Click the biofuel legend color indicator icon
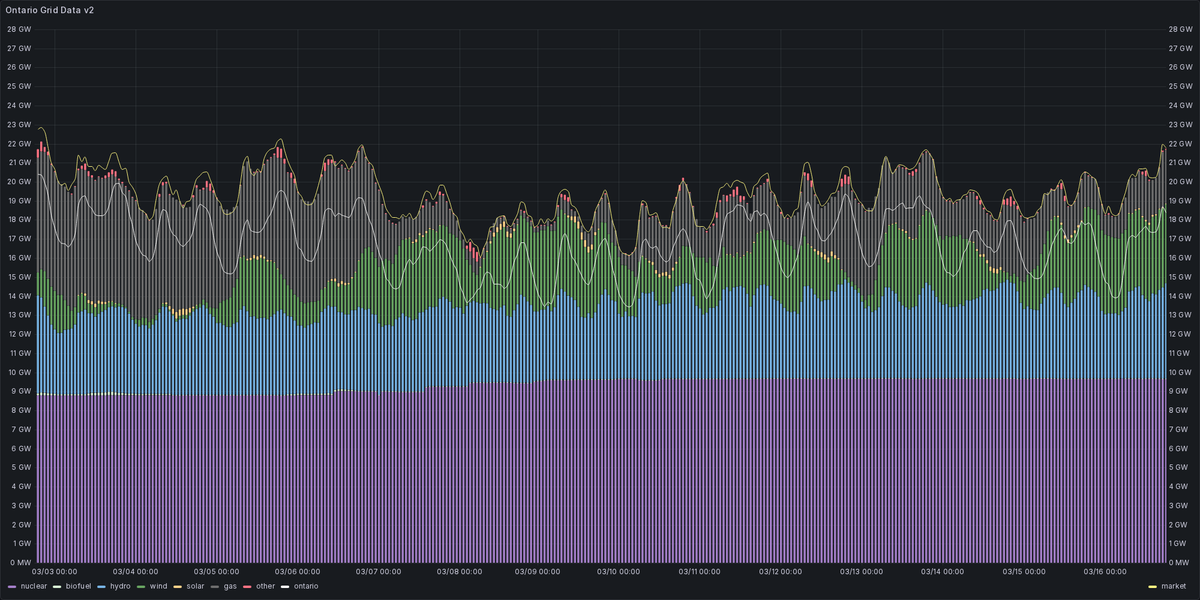The width and height of the screenshot is (1200, 600). coord(58,586)
